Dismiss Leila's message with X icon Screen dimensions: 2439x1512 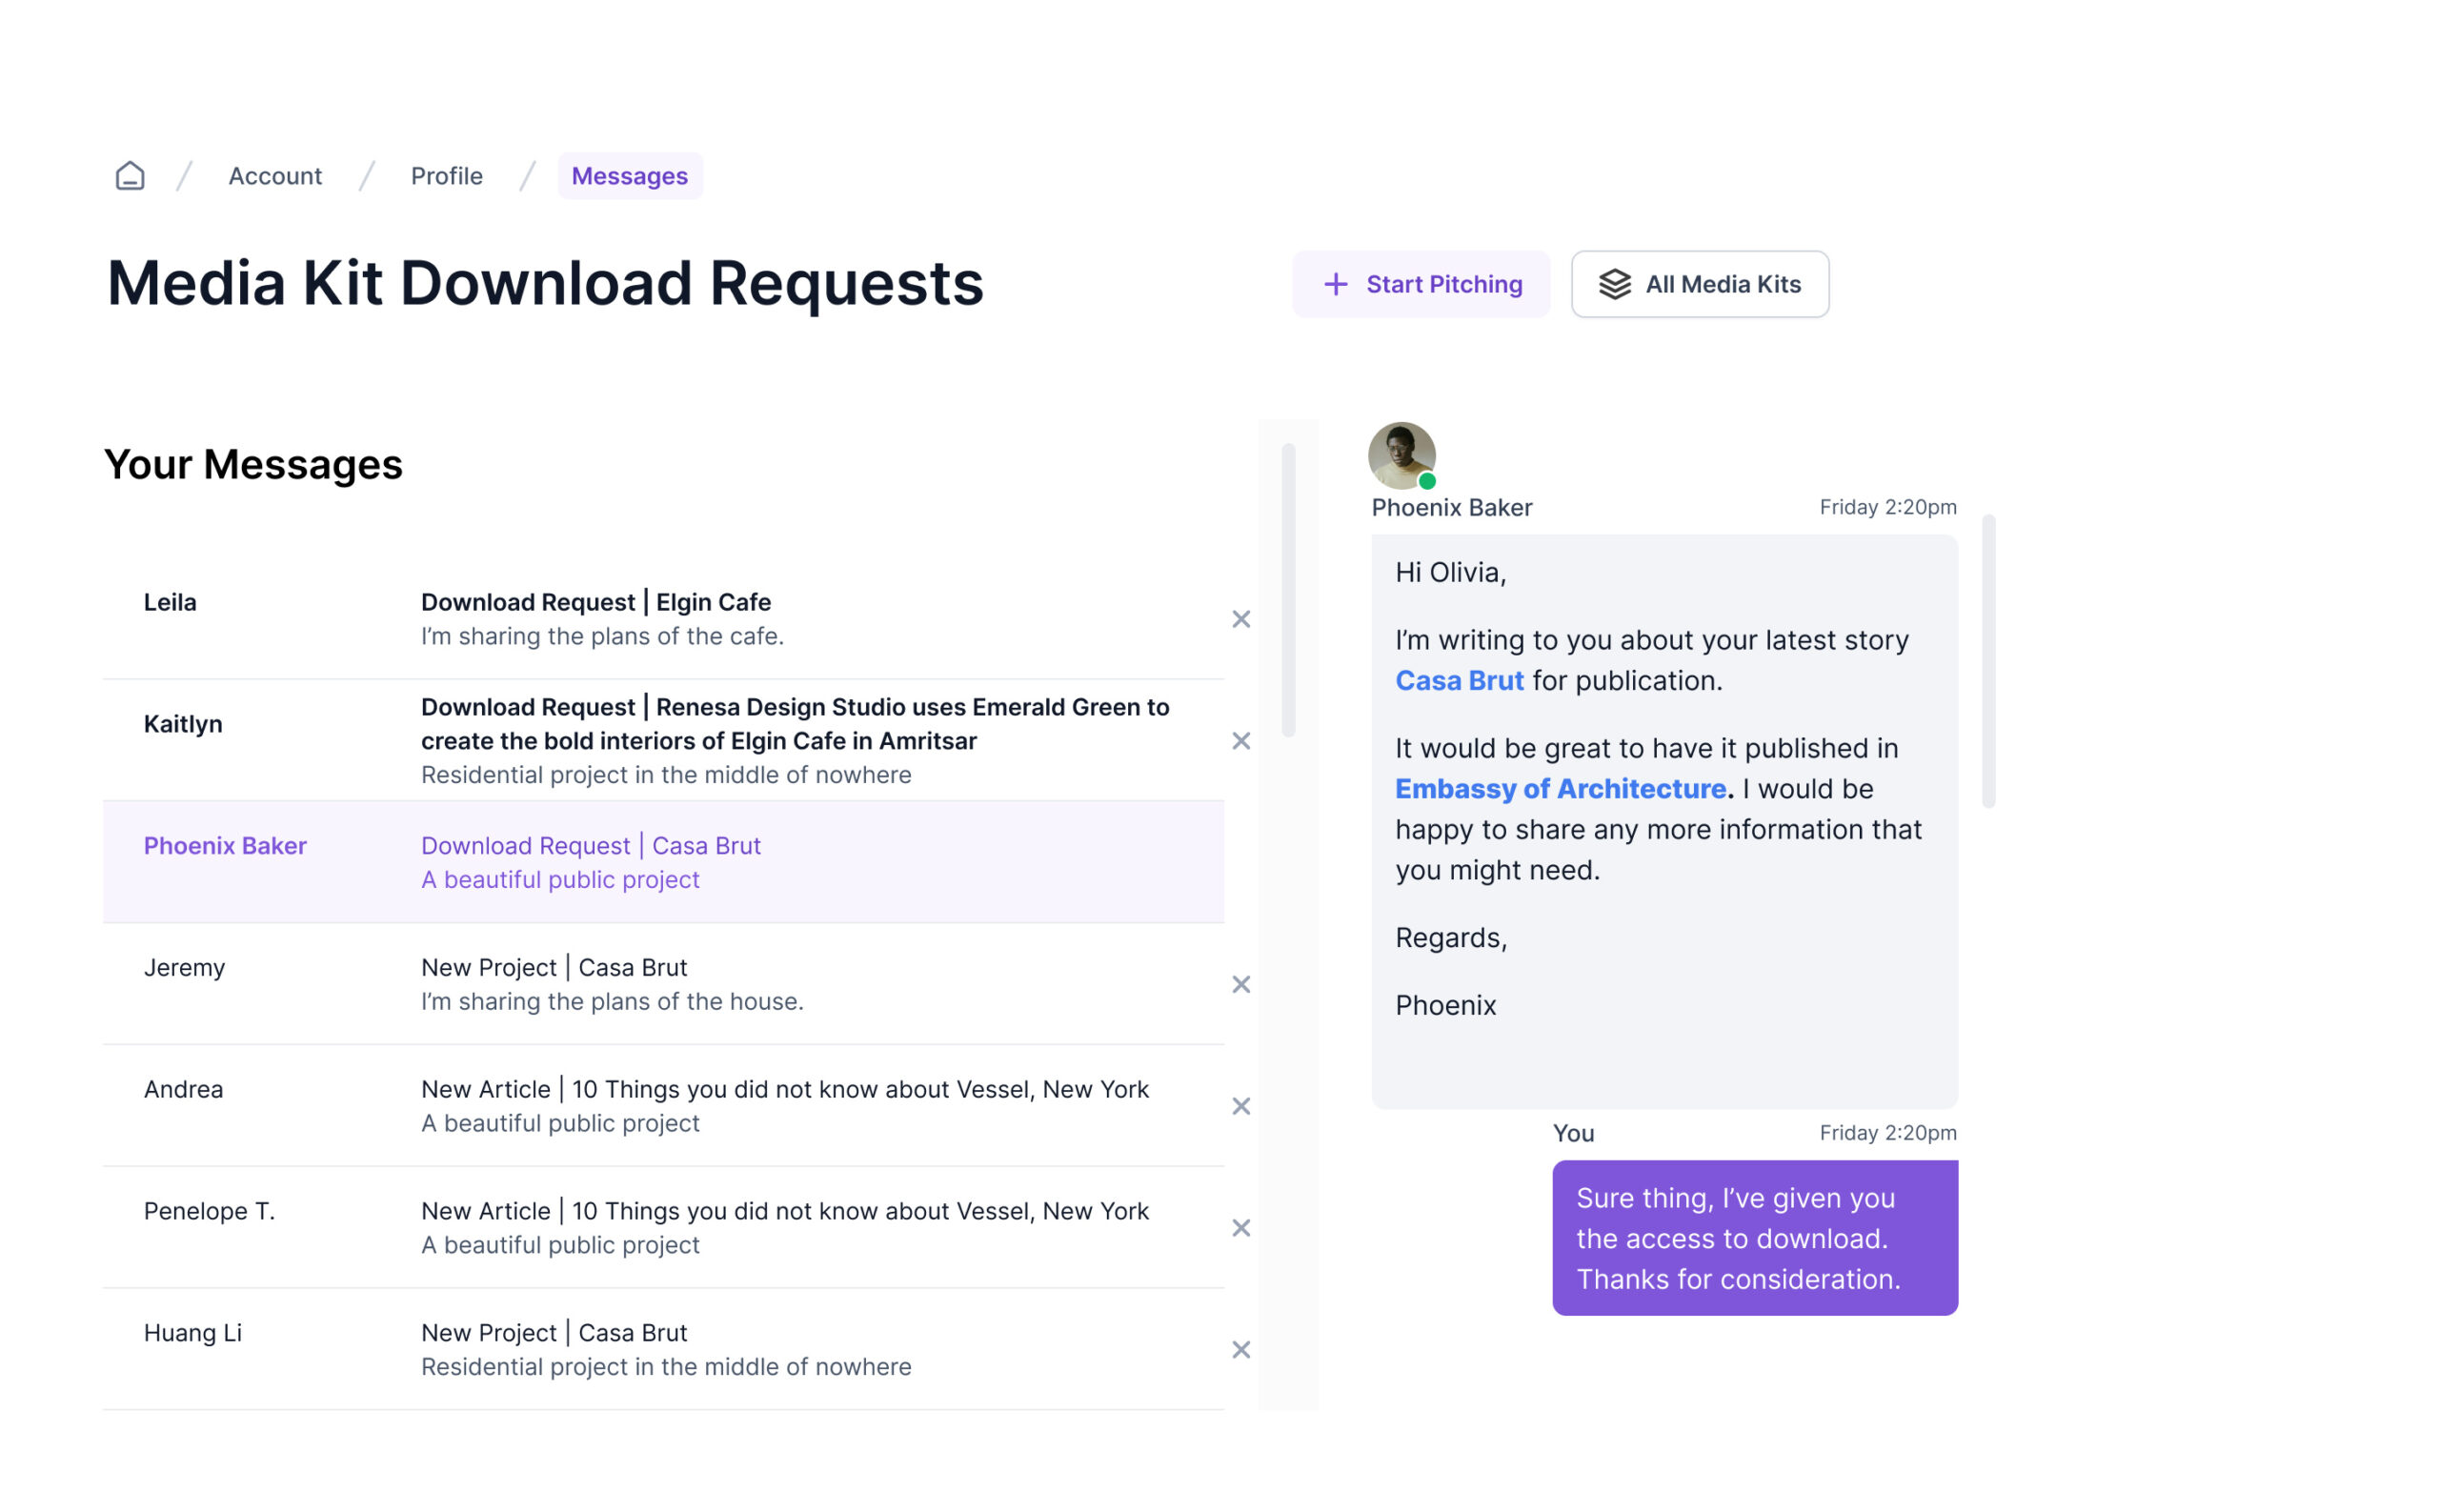point(1240,619)
